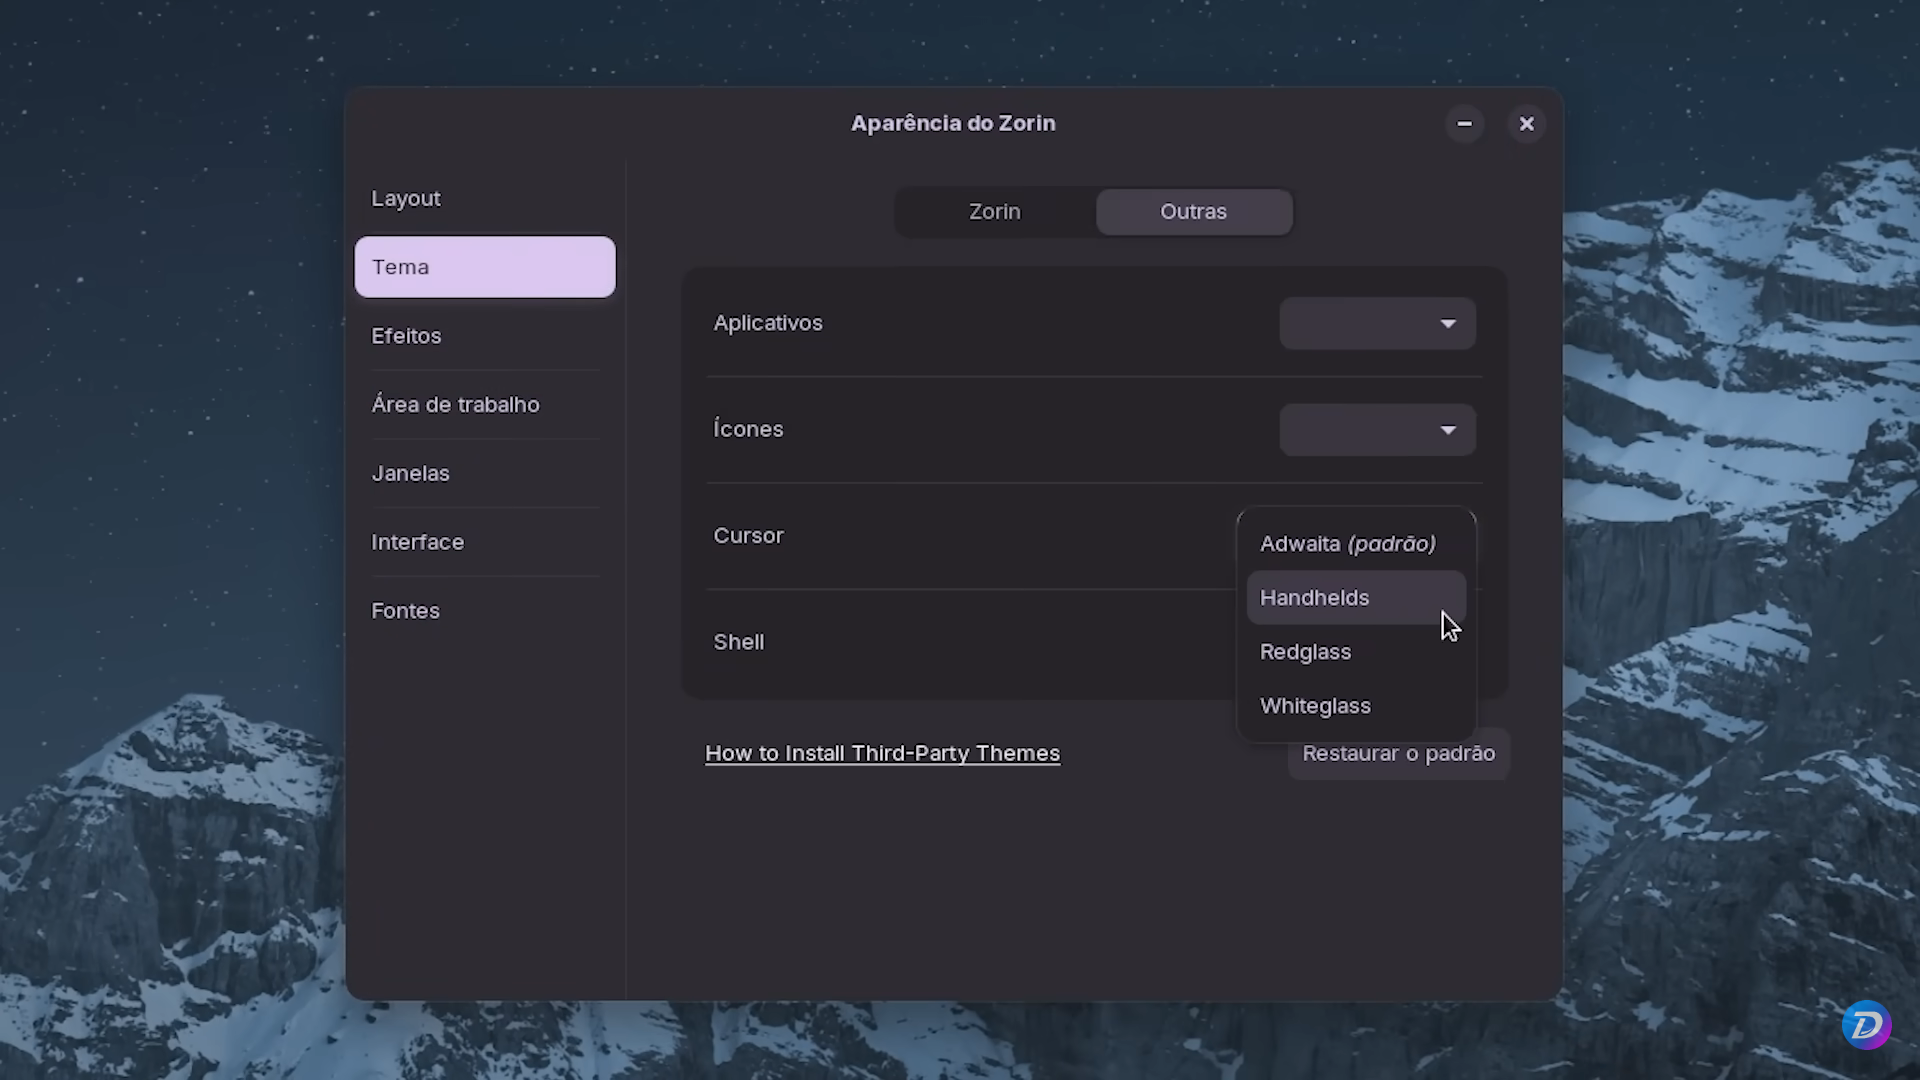Choose the Redglass cursor option
The width and height of the screenshot is (1920, 1080).
coord(1305,651)
